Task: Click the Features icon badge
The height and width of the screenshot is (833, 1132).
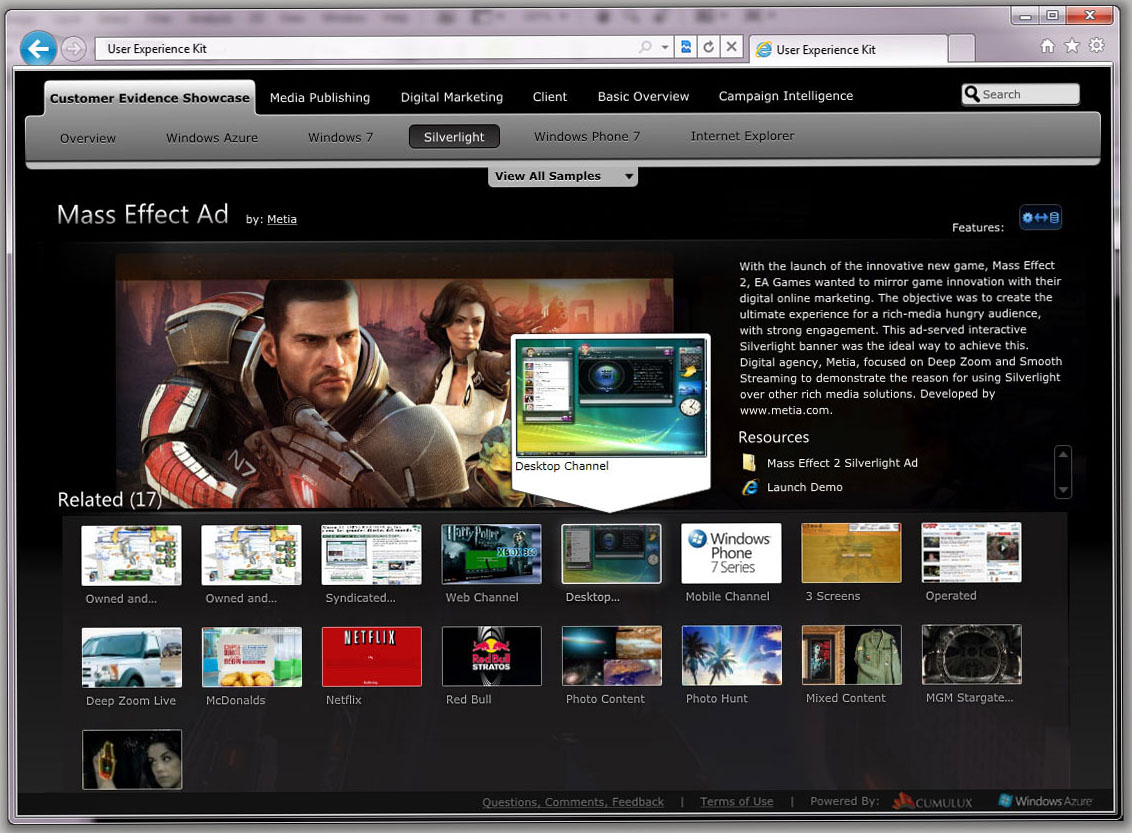Action: pos(1040,217)
